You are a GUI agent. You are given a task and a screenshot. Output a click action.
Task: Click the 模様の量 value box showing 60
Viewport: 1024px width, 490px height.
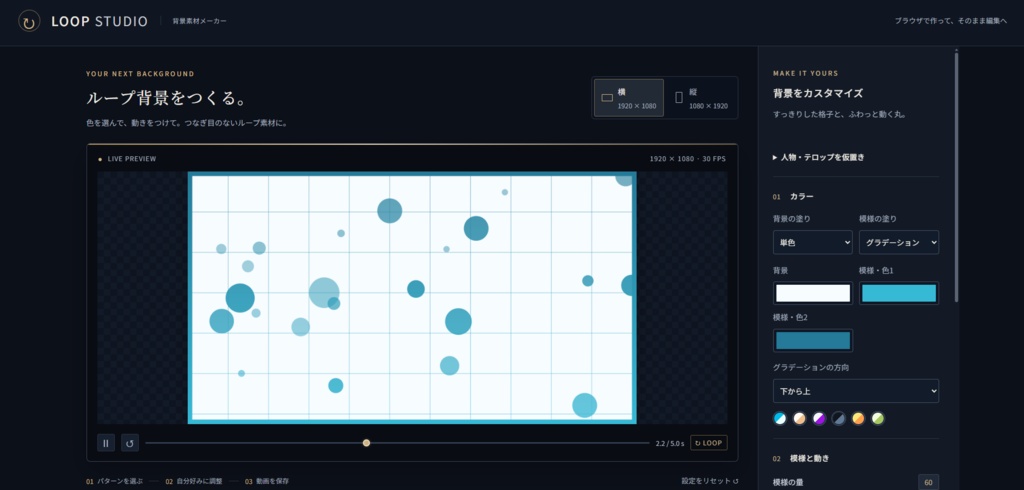[928, 483]
